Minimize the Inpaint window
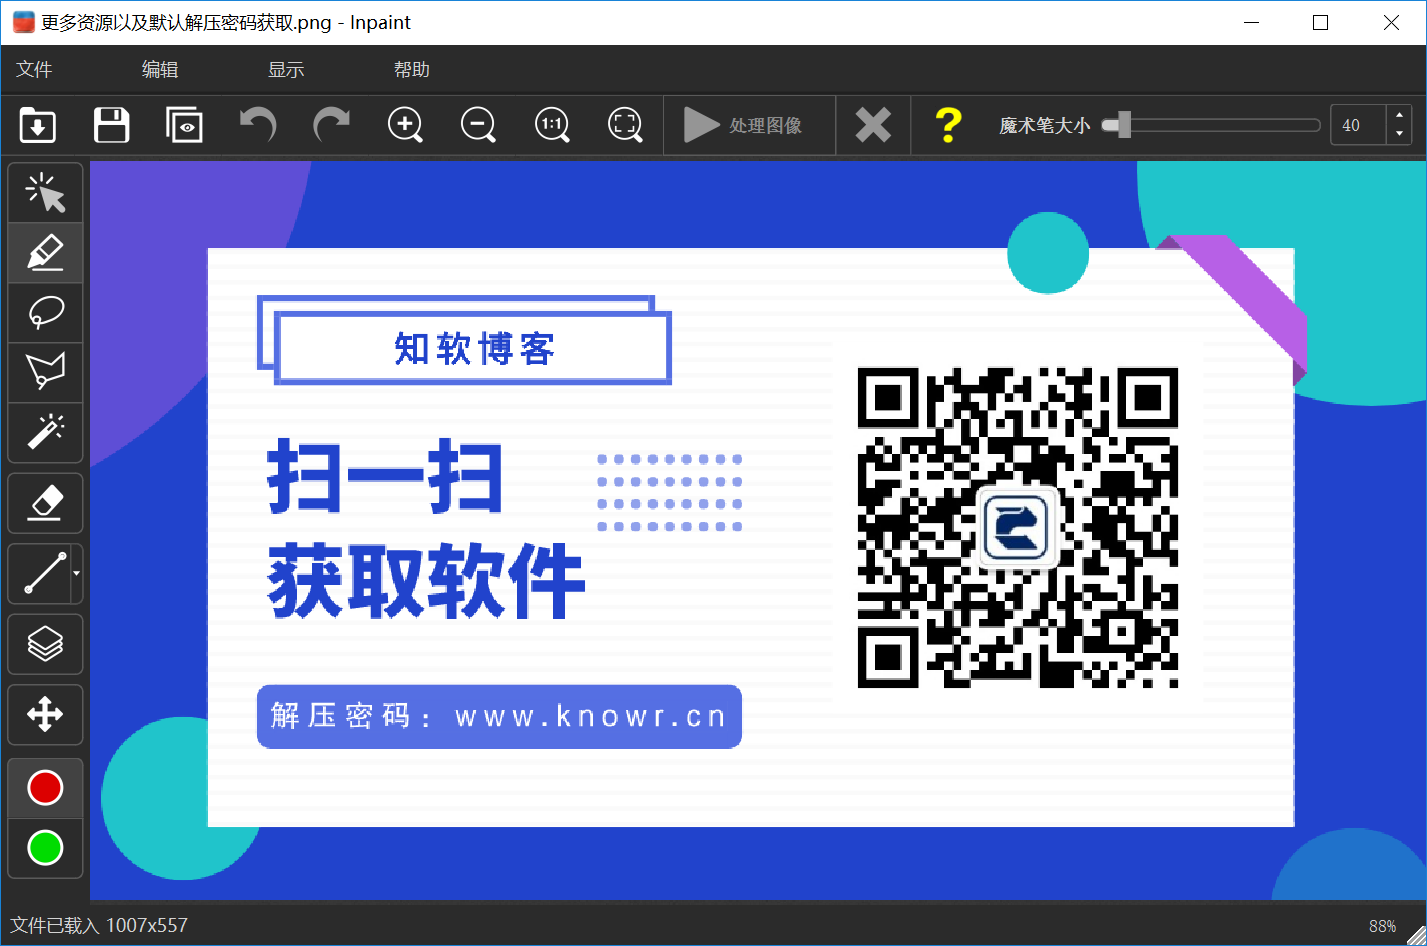Viewport: 1427px width, 946px height. pos(1250,22)
